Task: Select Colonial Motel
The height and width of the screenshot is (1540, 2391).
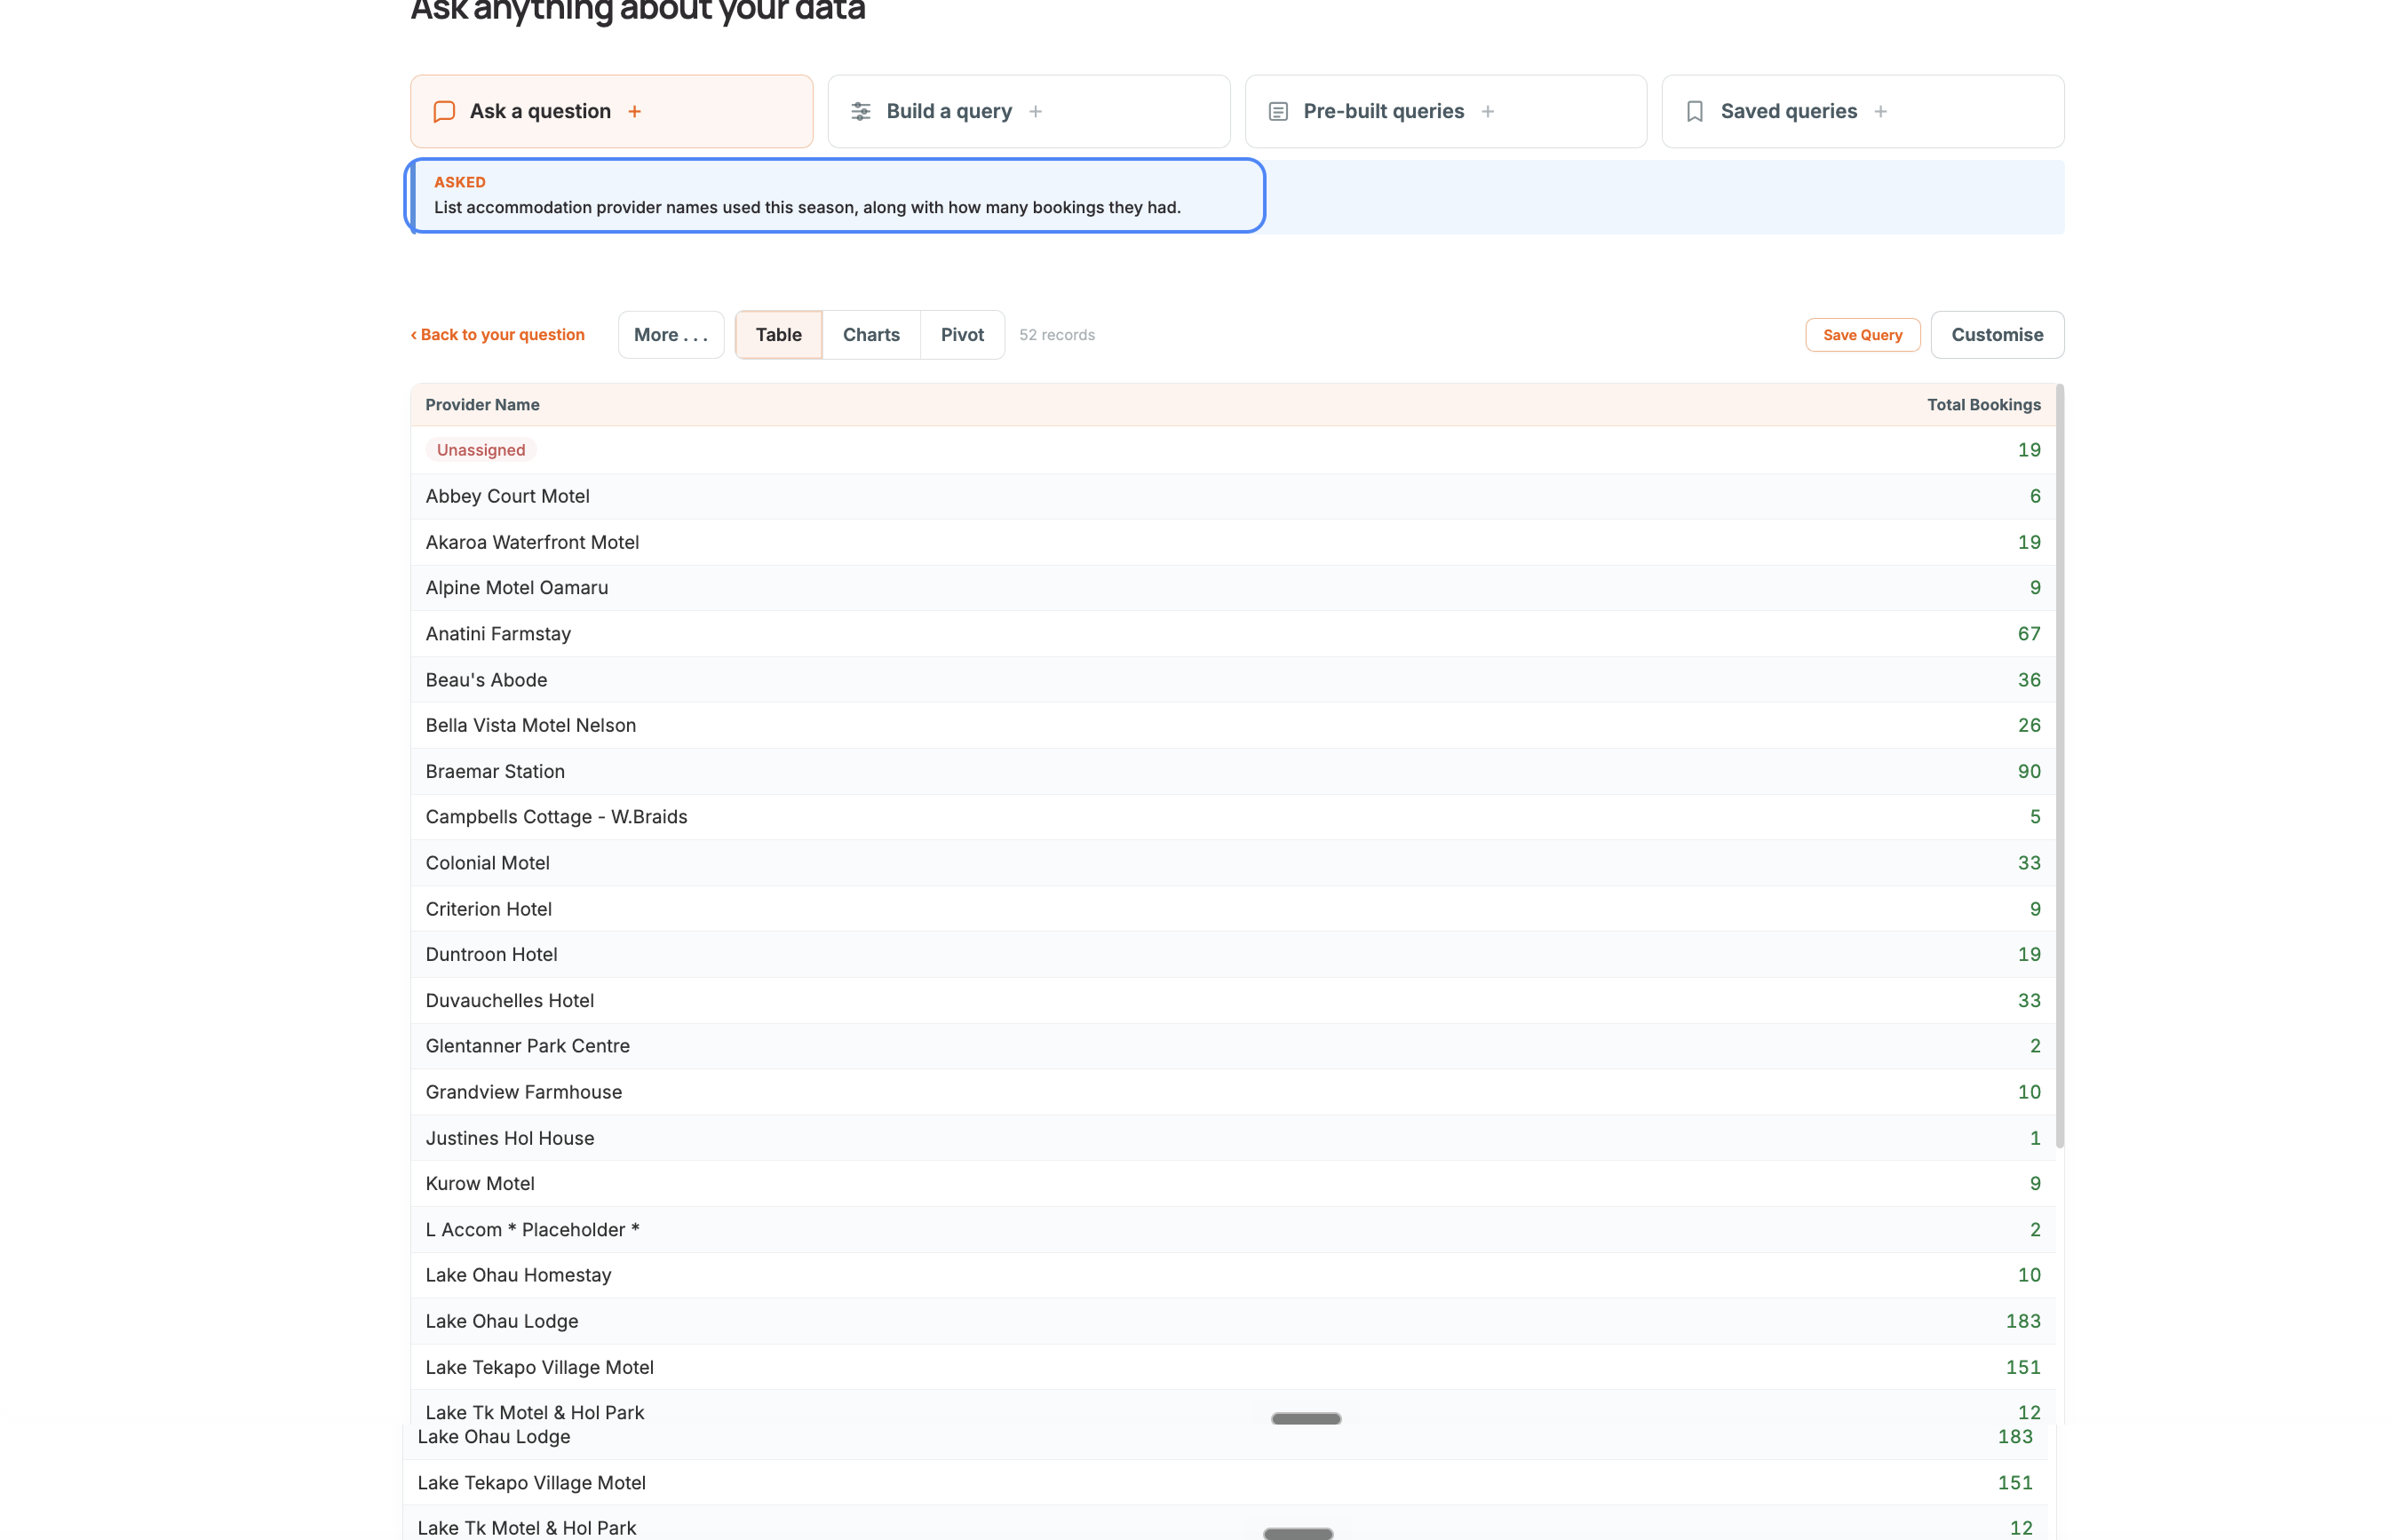Action: point(1232,863)
